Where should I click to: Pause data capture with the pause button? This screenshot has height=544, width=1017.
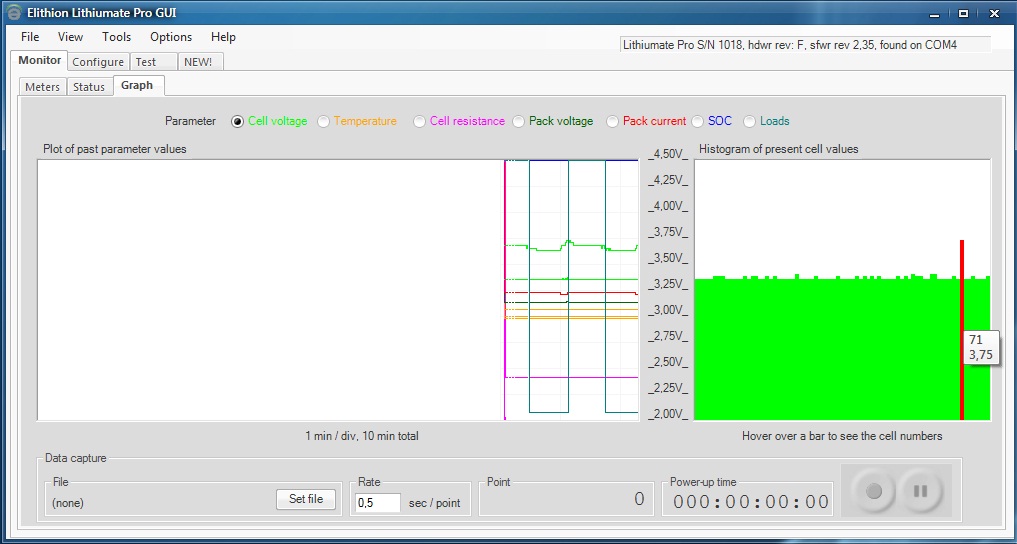(x=920, y=491)
